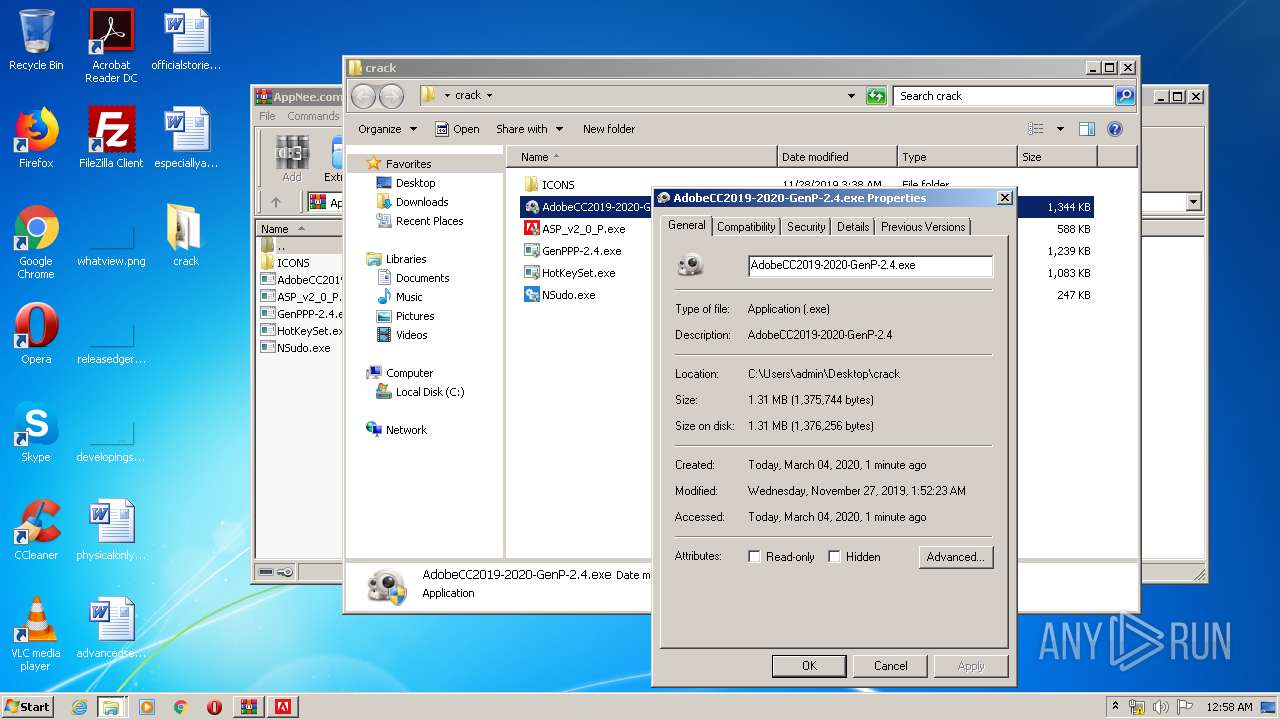This screenshot has height=720, width=1280.
Task: Expand the address bar history dropdown
Action: point(851,96)
